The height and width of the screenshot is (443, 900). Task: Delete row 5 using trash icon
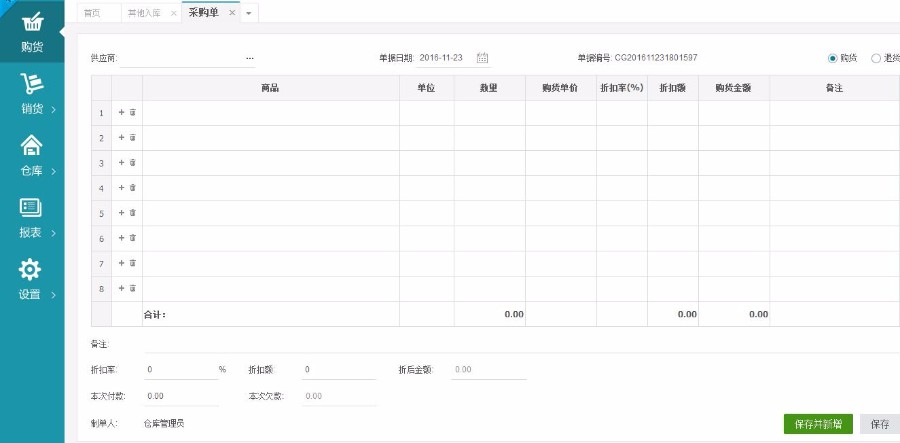coord(133,213)
